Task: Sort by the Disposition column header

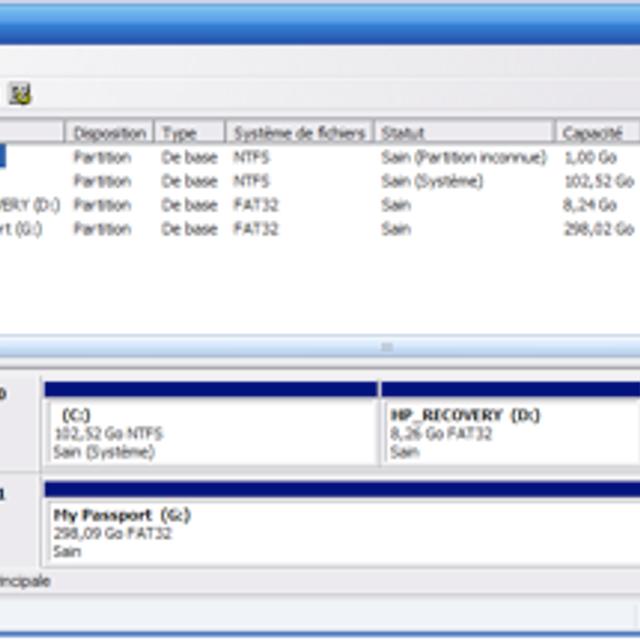Action: [109, 133]
